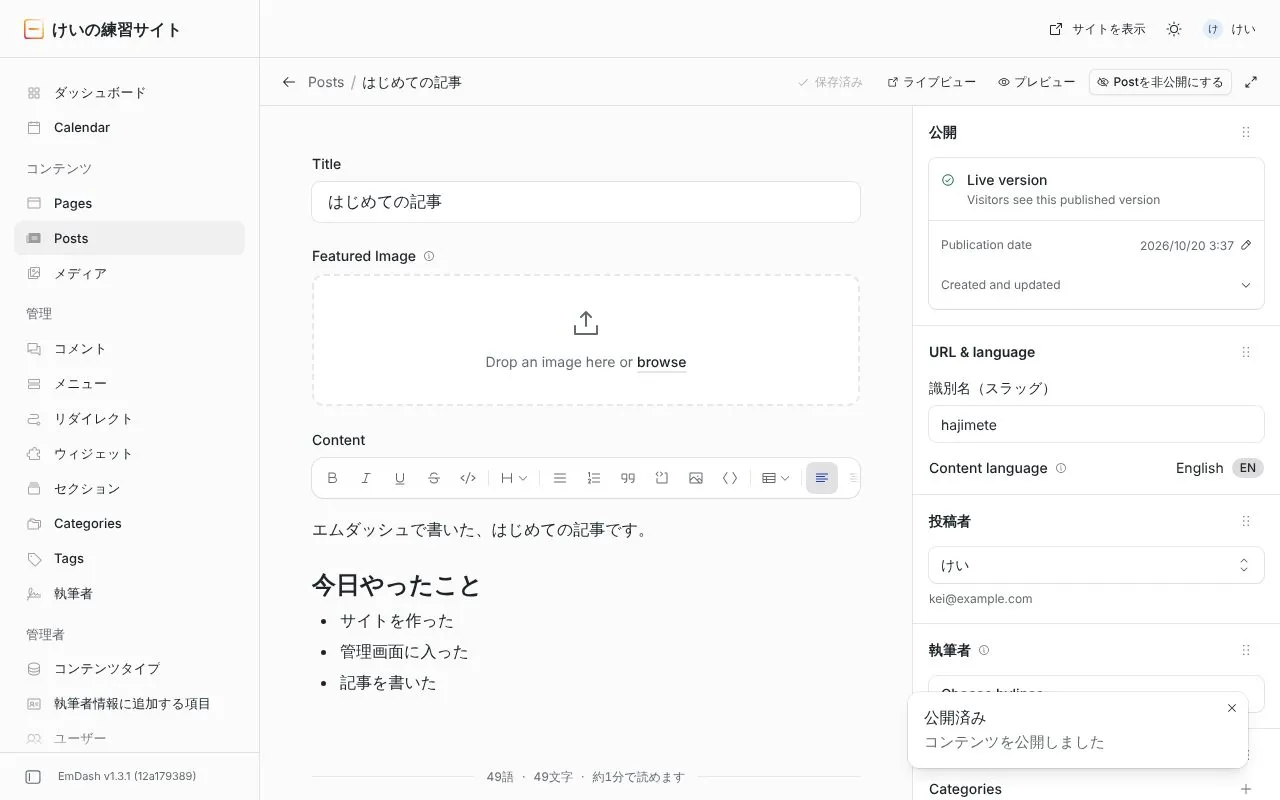Image resolution: width=1280 pixels, height=800 pixels.
Task: Expand the Created and updated details
Action: coord(1096,285)
